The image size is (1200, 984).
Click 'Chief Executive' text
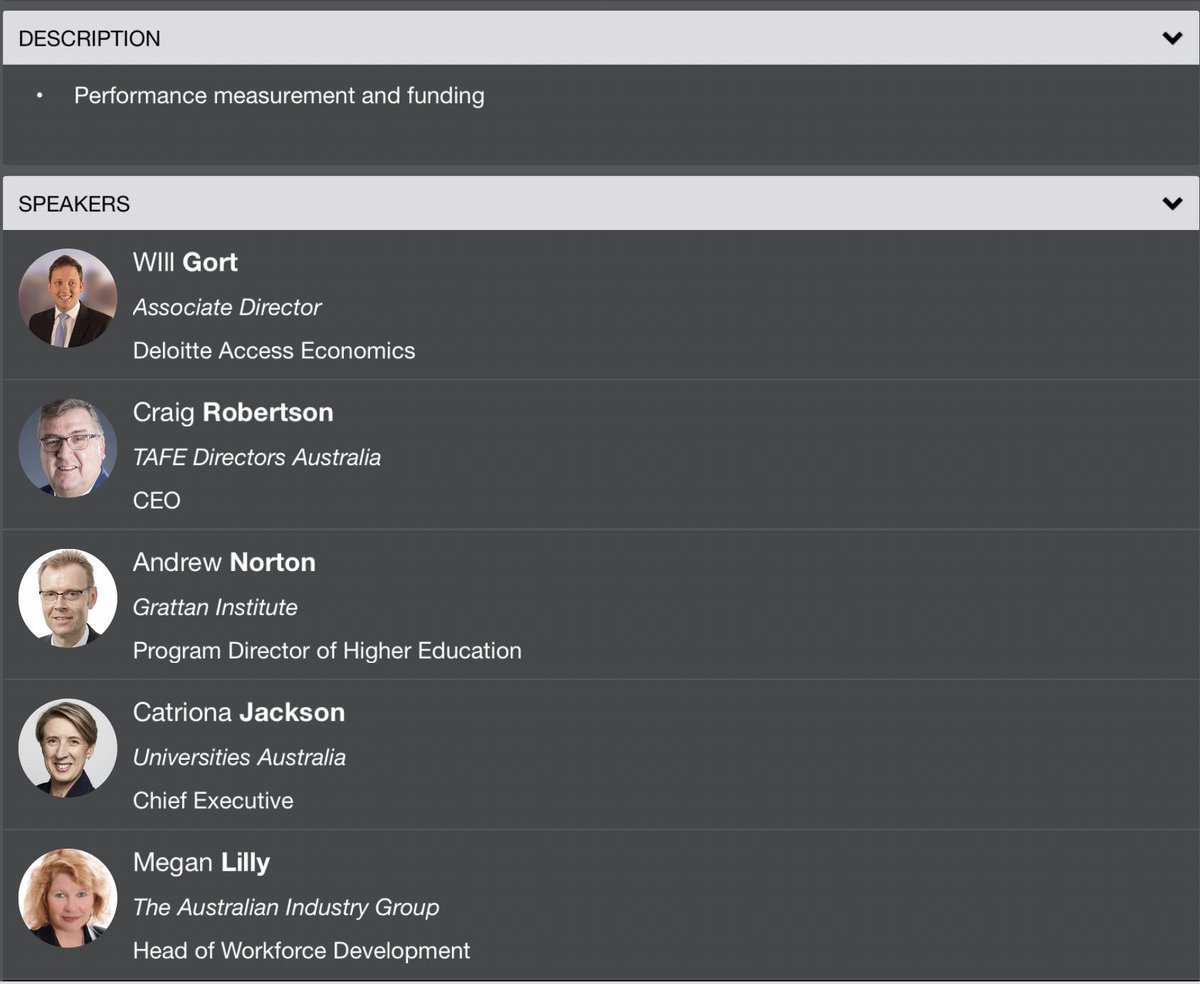pyautogui.click(x=213, y=801)
